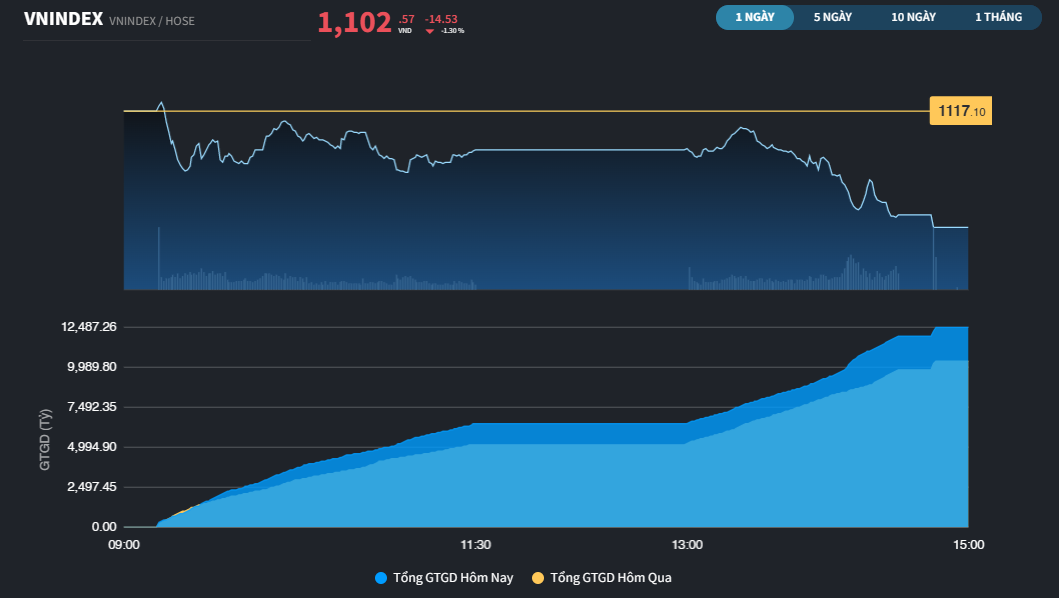Click the -1.30 % percentage indicator
This screenshot has height=598, width=1059.
click(451, 31)
